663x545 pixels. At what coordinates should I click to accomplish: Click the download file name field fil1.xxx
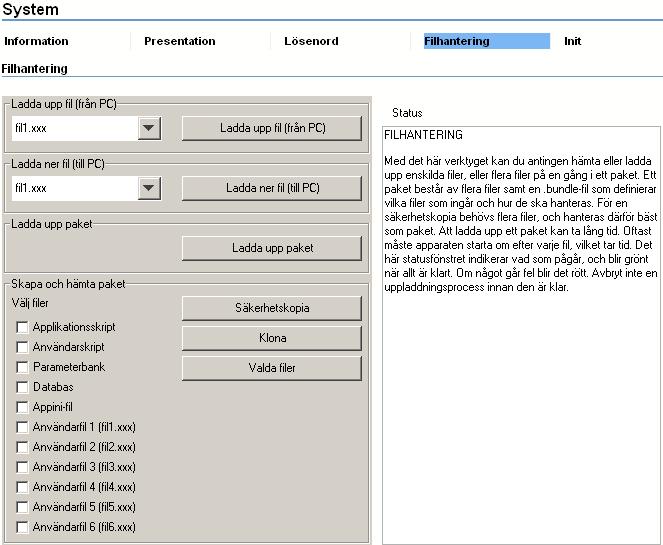(x=75, y=188)
